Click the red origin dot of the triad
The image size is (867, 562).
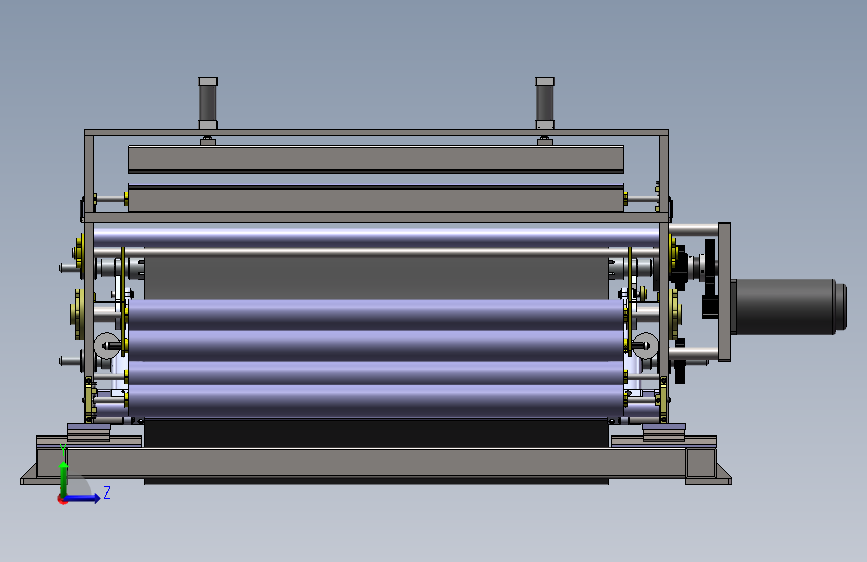[62, 499]
